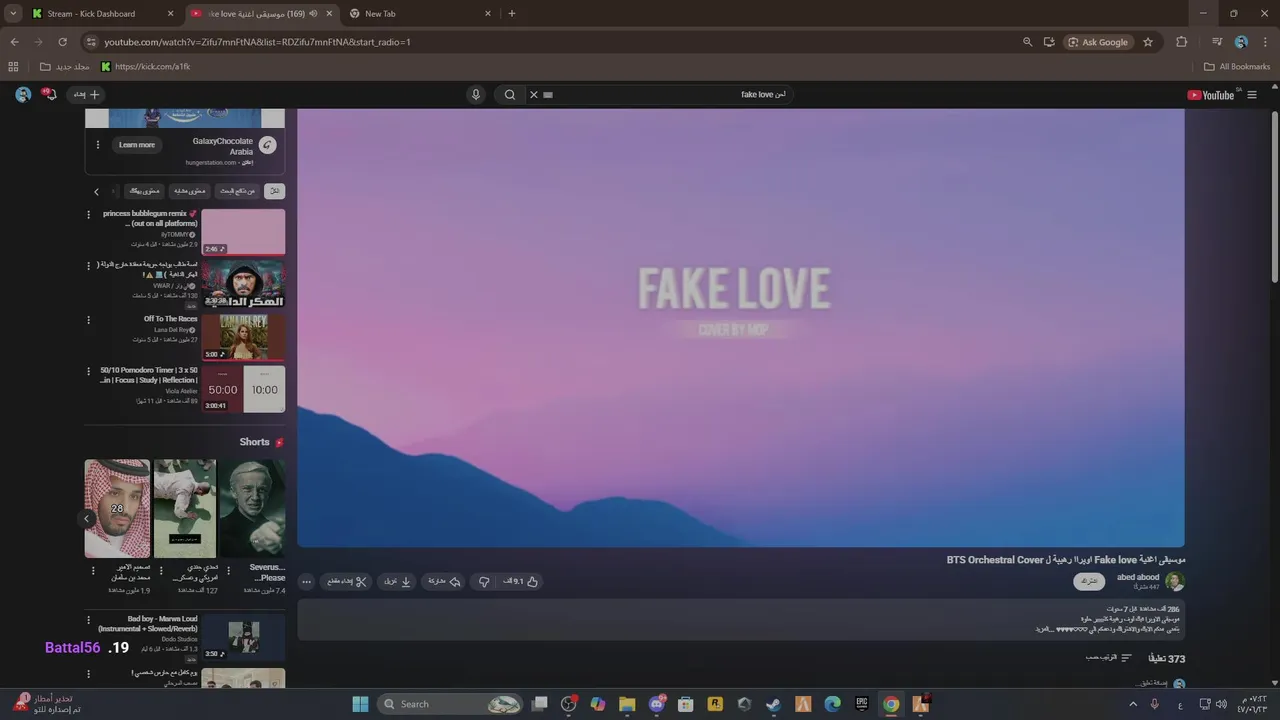Open the YouTube account avatar menu

coord(23,95)
